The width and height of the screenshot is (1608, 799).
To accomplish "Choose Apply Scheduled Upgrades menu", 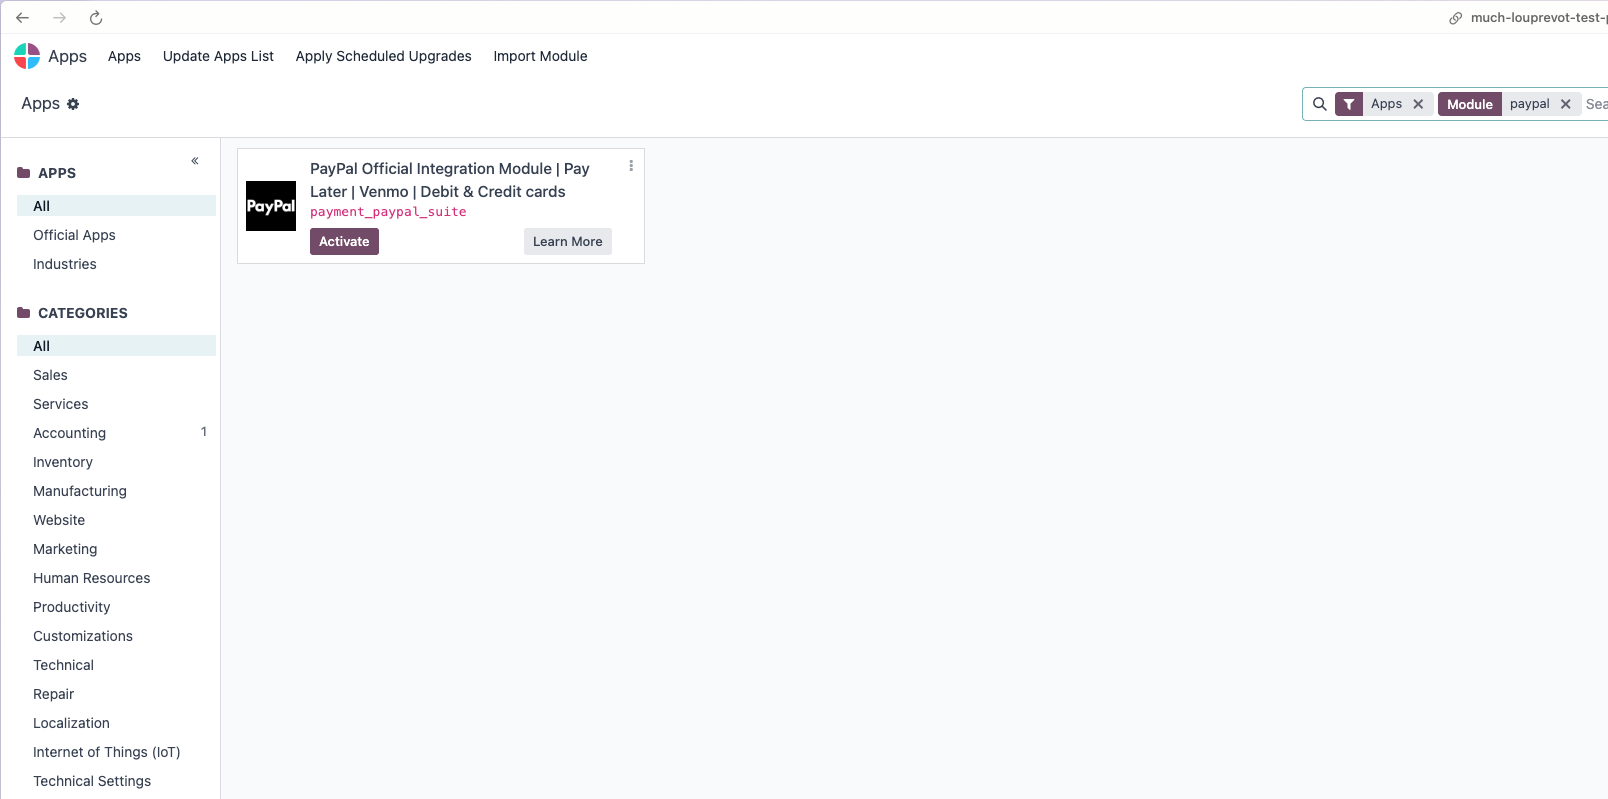I will click(383, 56).
